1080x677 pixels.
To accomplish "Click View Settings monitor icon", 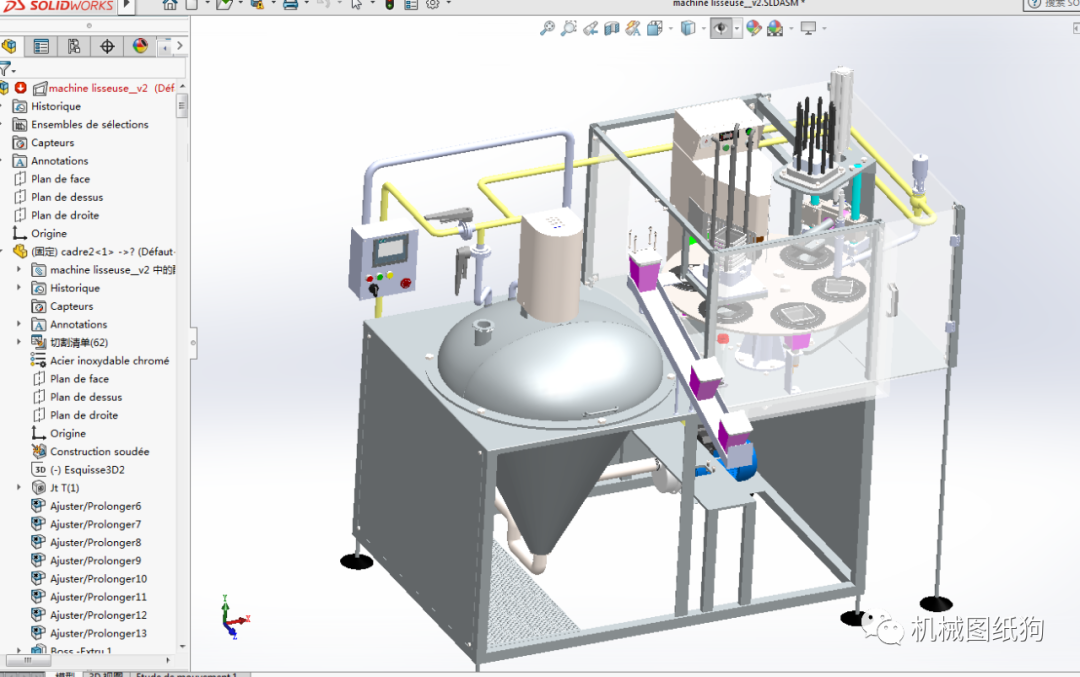I will click(x=808, y=28).
